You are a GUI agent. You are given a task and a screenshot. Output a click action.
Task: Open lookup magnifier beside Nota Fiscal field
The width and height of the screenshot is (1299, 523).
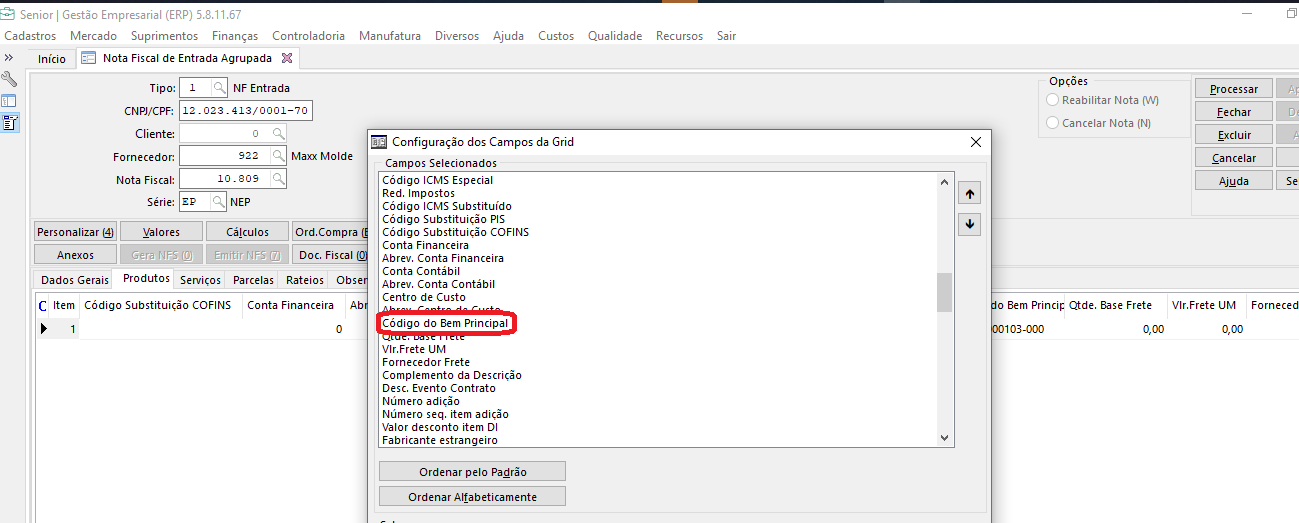278,179
